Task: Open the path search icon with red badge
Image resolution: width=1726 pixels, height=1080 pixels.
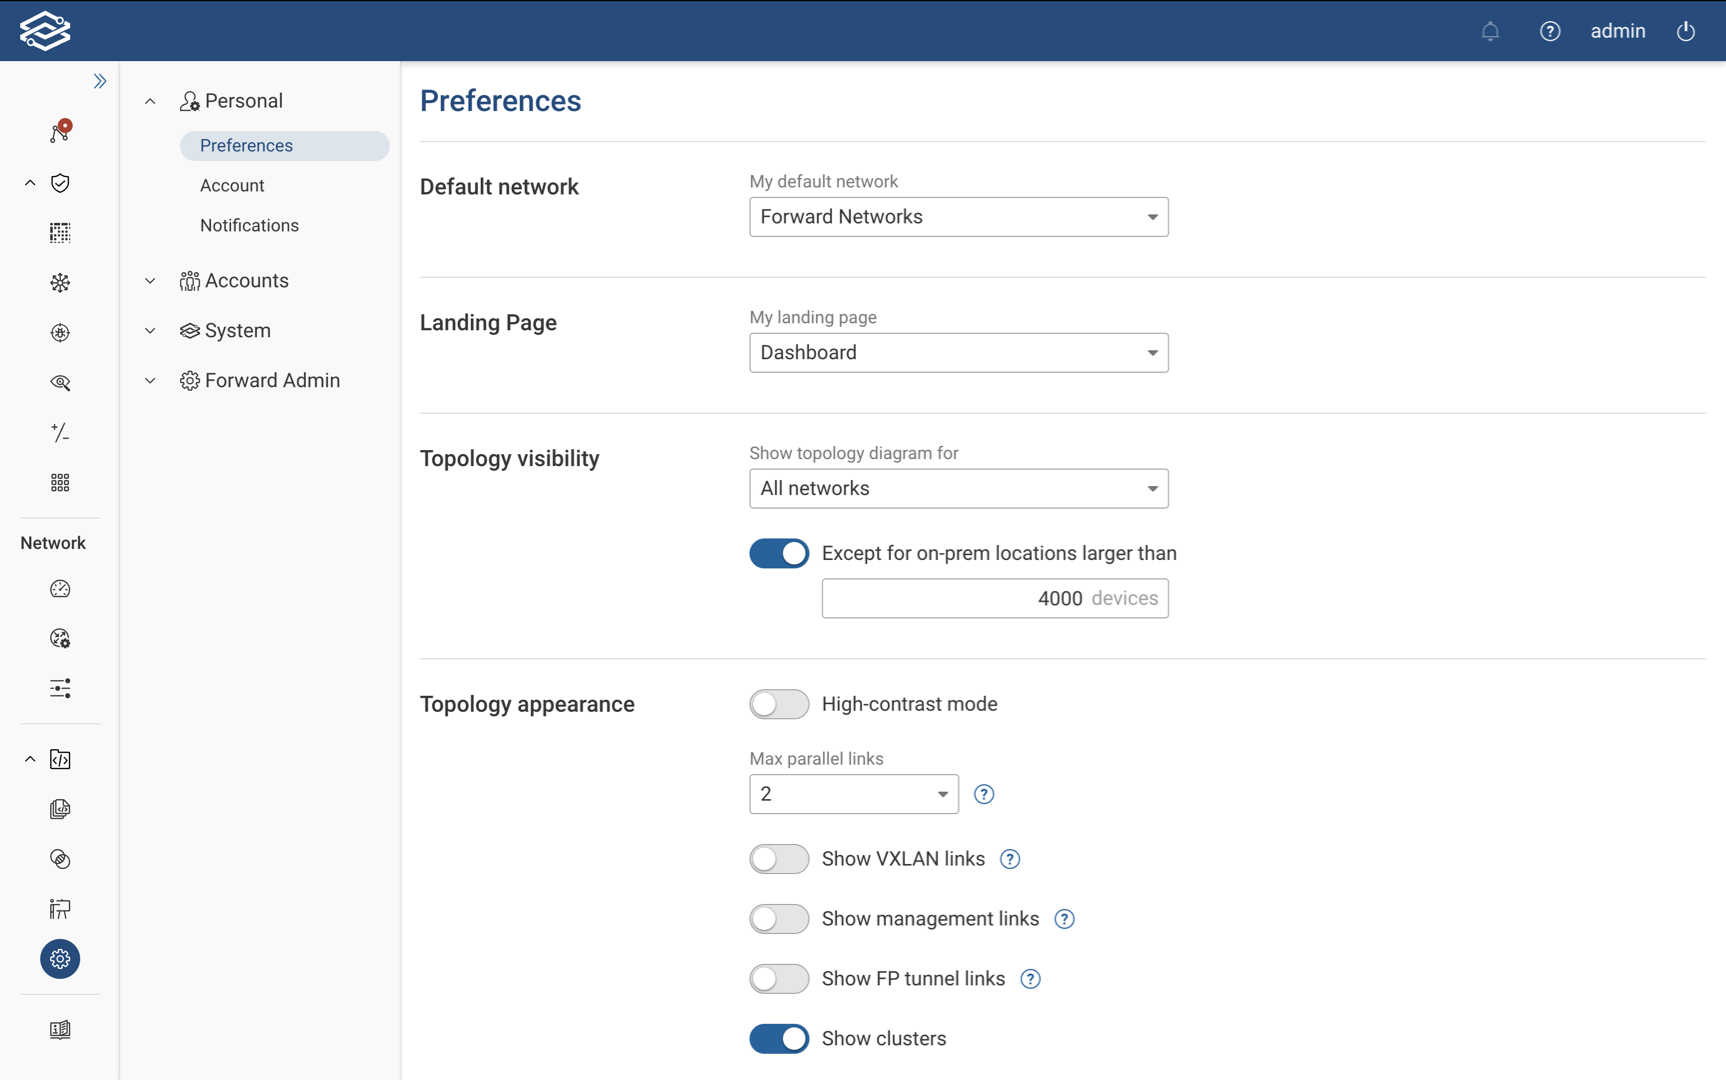Action: click(x=60, y=132)
